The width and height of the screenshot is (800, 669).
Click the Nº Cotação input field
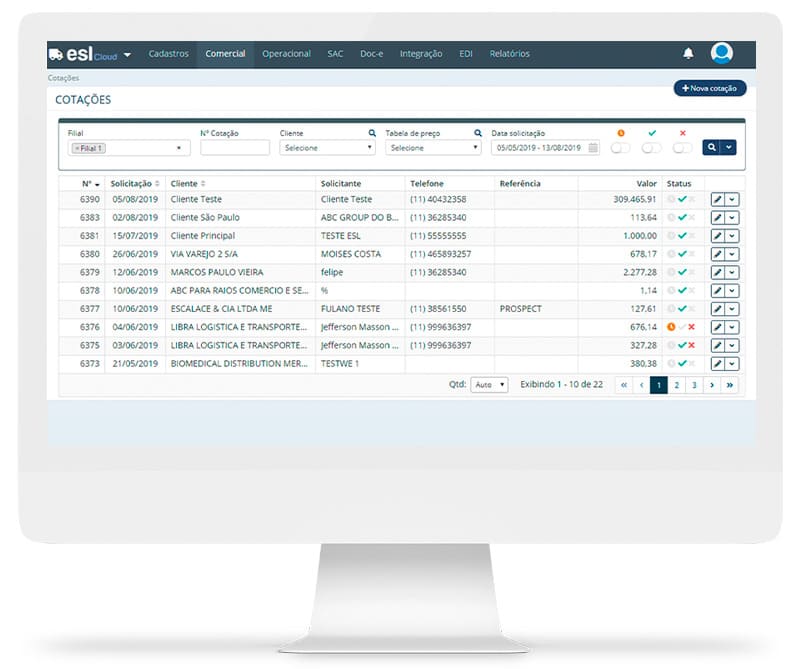[235, 148]
